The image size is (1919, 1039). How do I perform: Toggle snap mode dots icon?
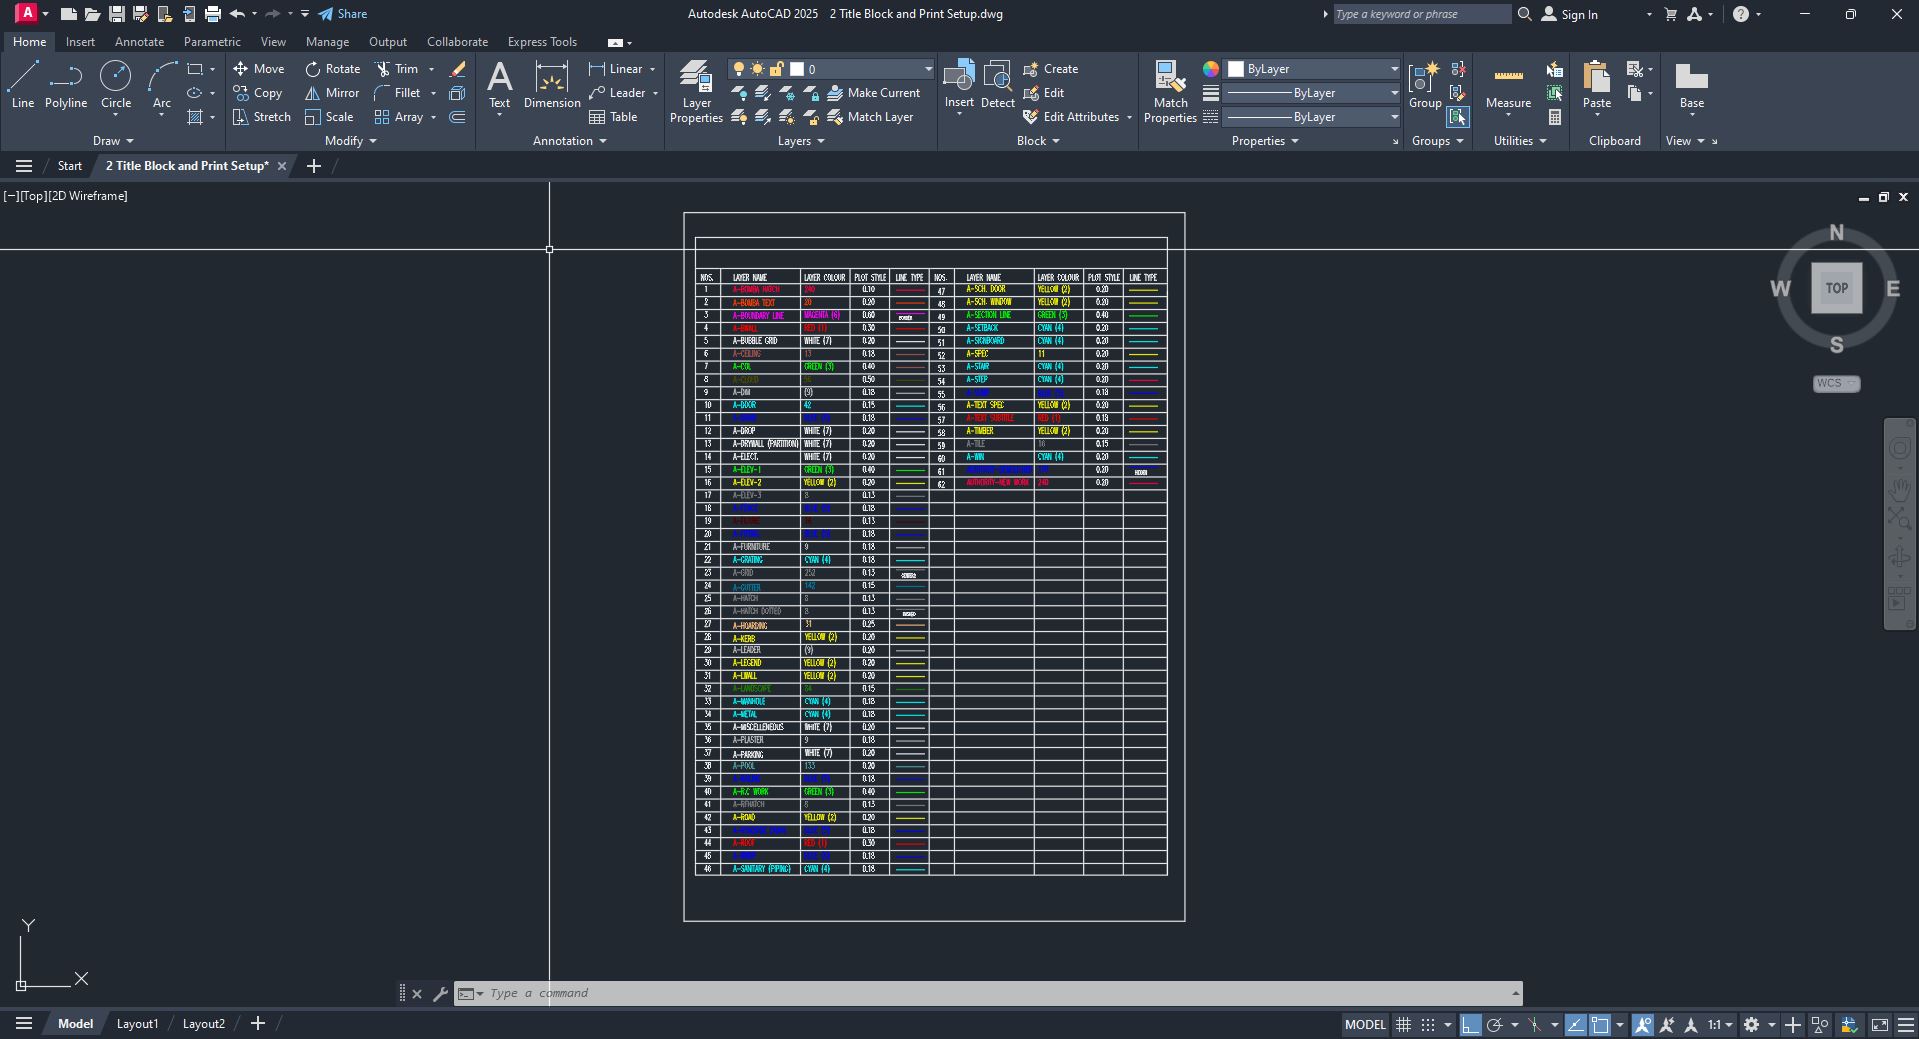tap(1428, 1025)
